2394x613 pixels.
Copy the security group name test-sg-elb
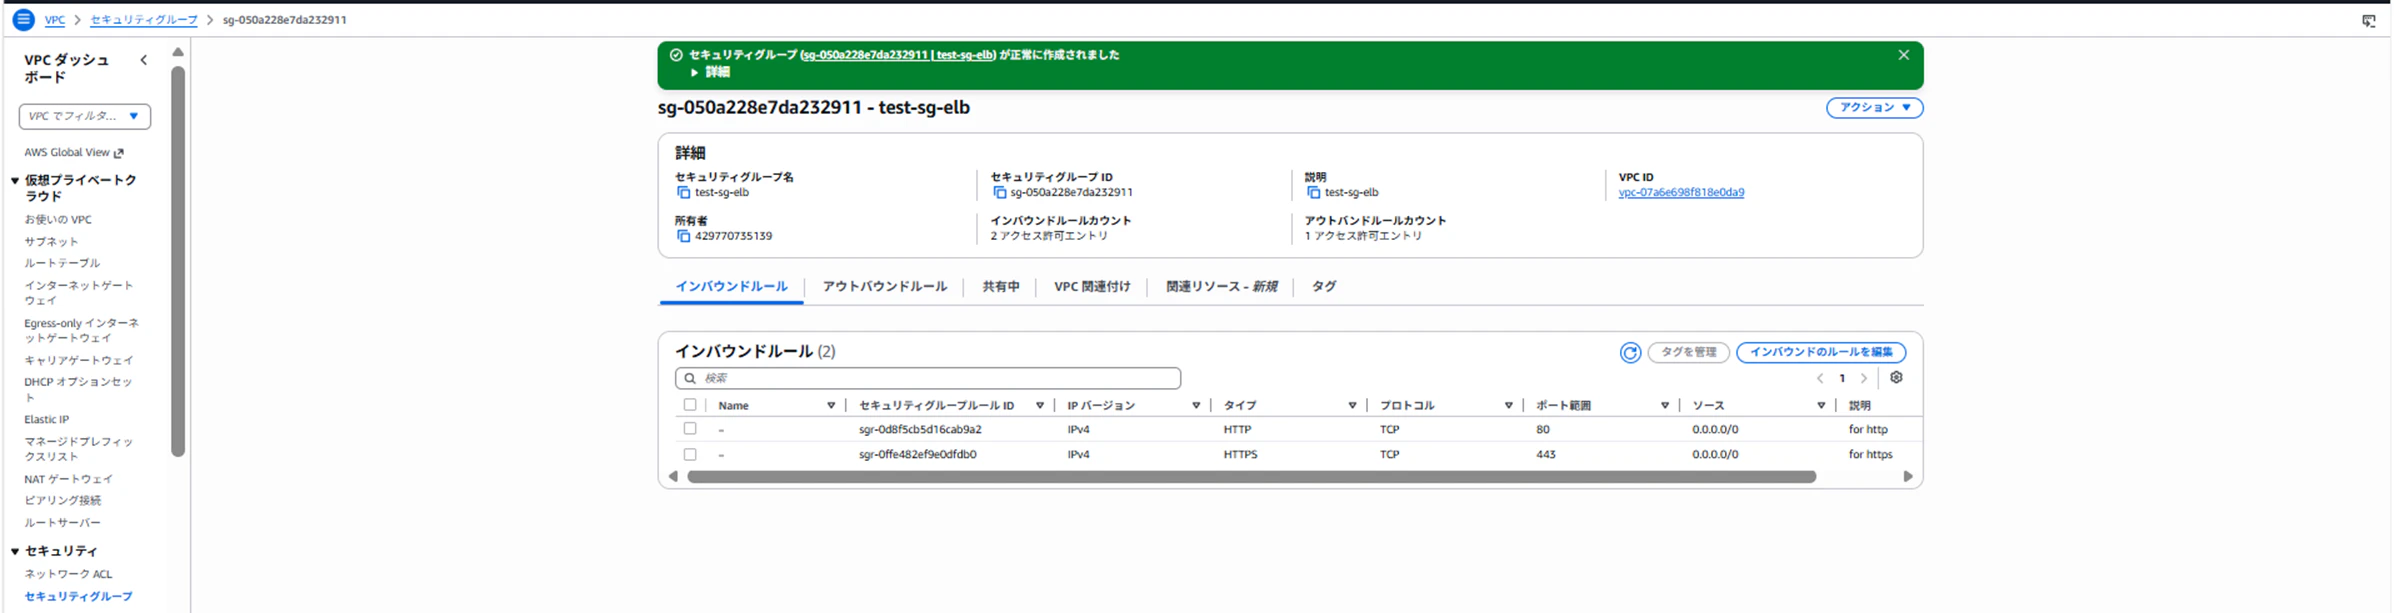coord(683,192)
